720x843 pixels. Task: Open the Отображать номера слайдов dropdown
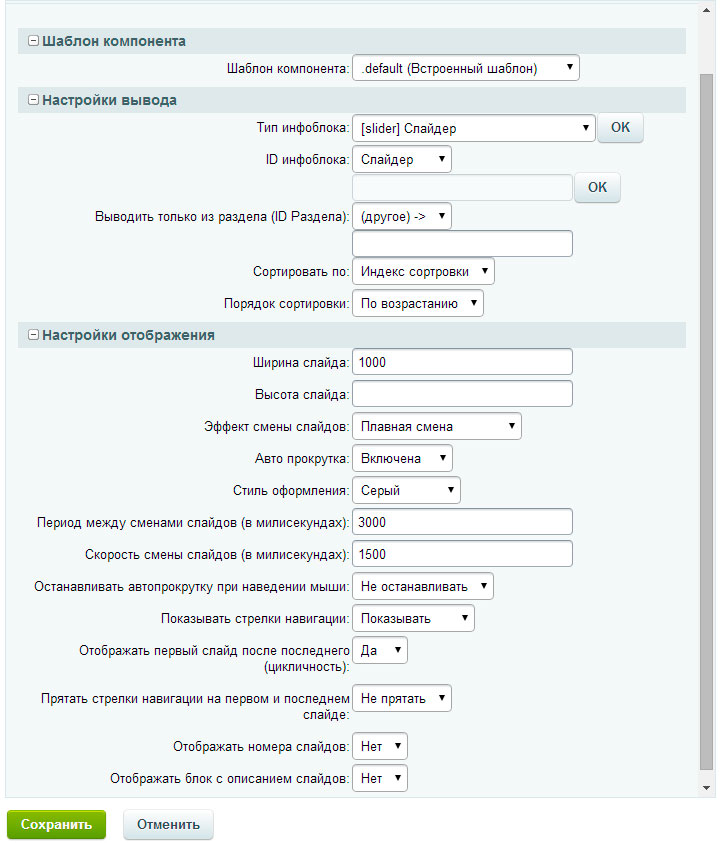pos(380,746)
